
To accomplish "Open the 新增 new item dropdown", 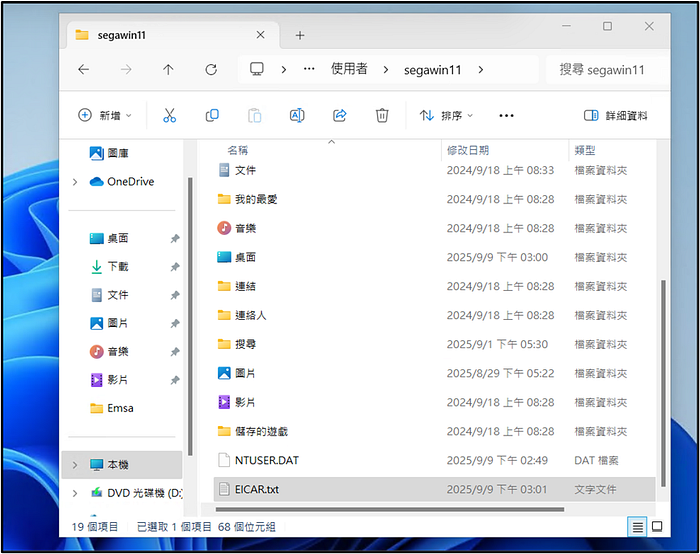I will coord(105,116).
